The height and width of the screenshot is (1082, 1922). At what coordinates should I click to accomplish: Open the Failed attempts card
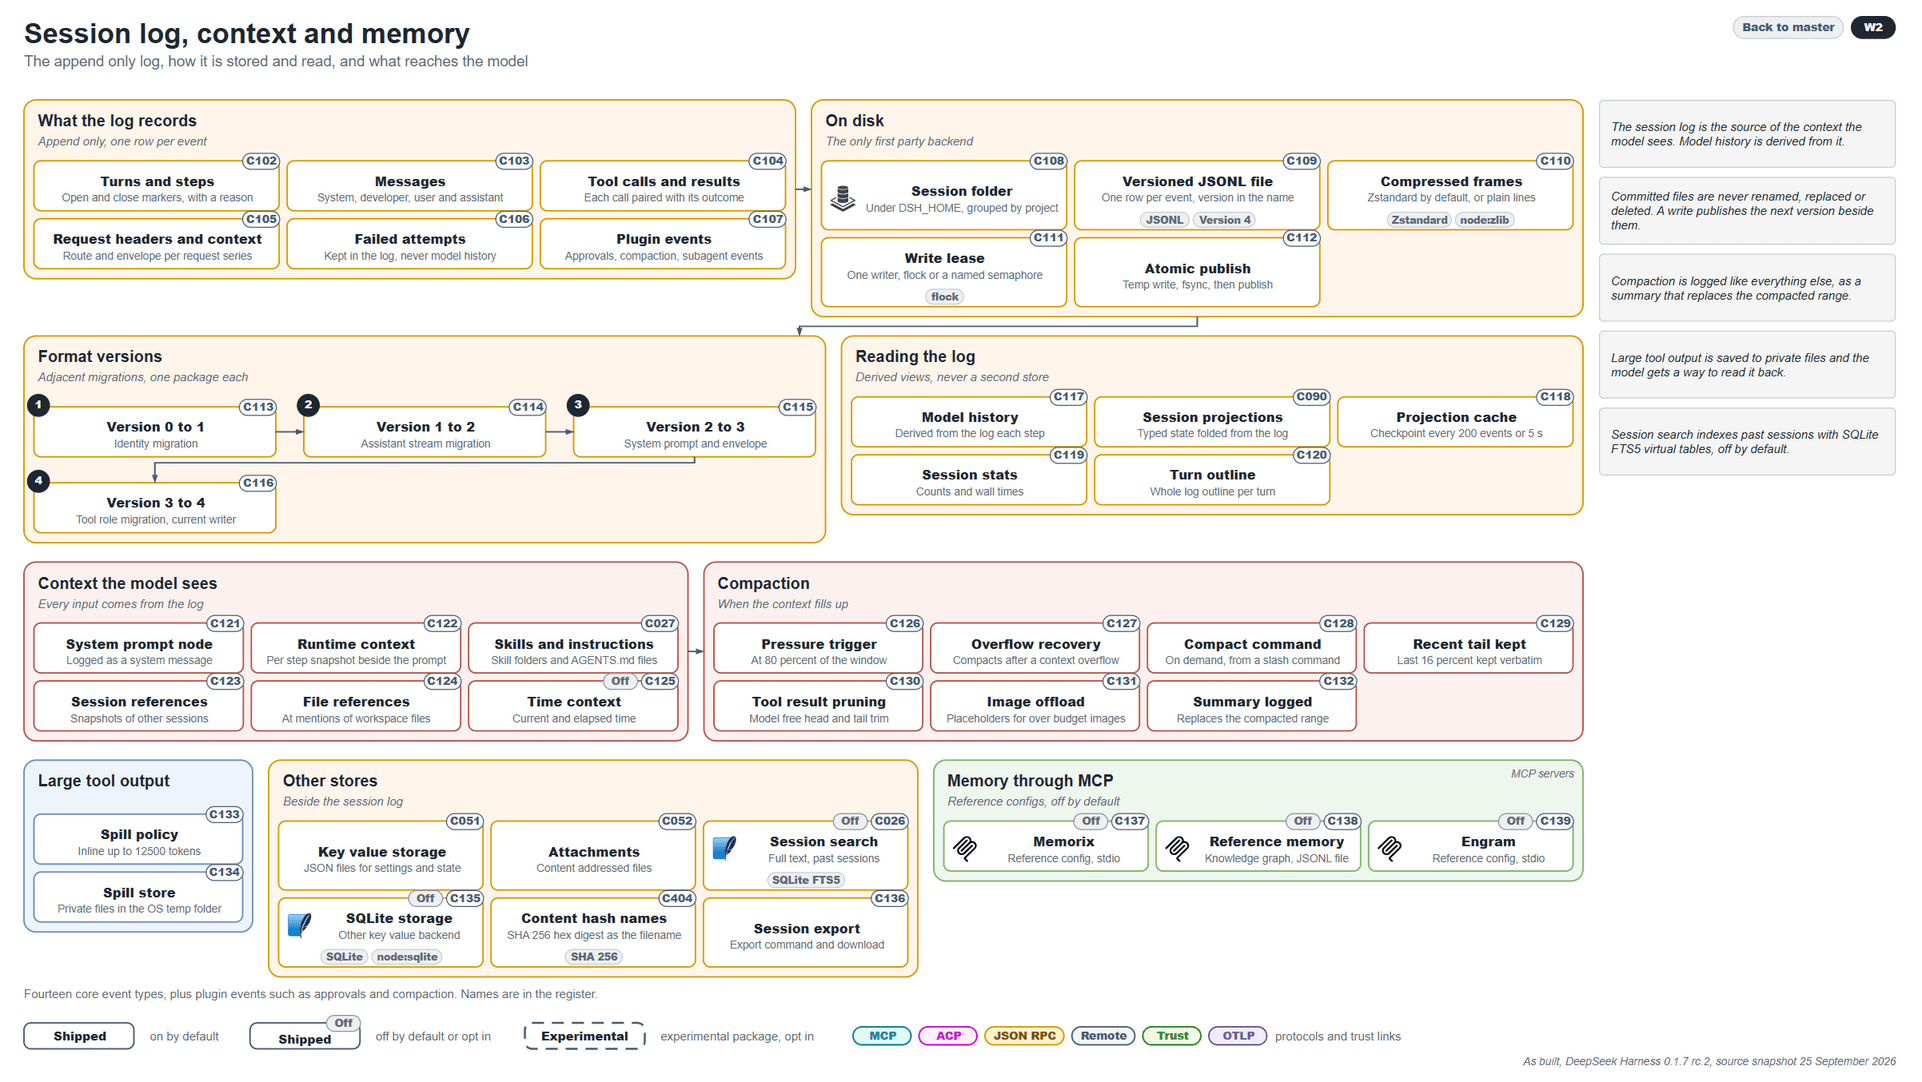point(410,245)
